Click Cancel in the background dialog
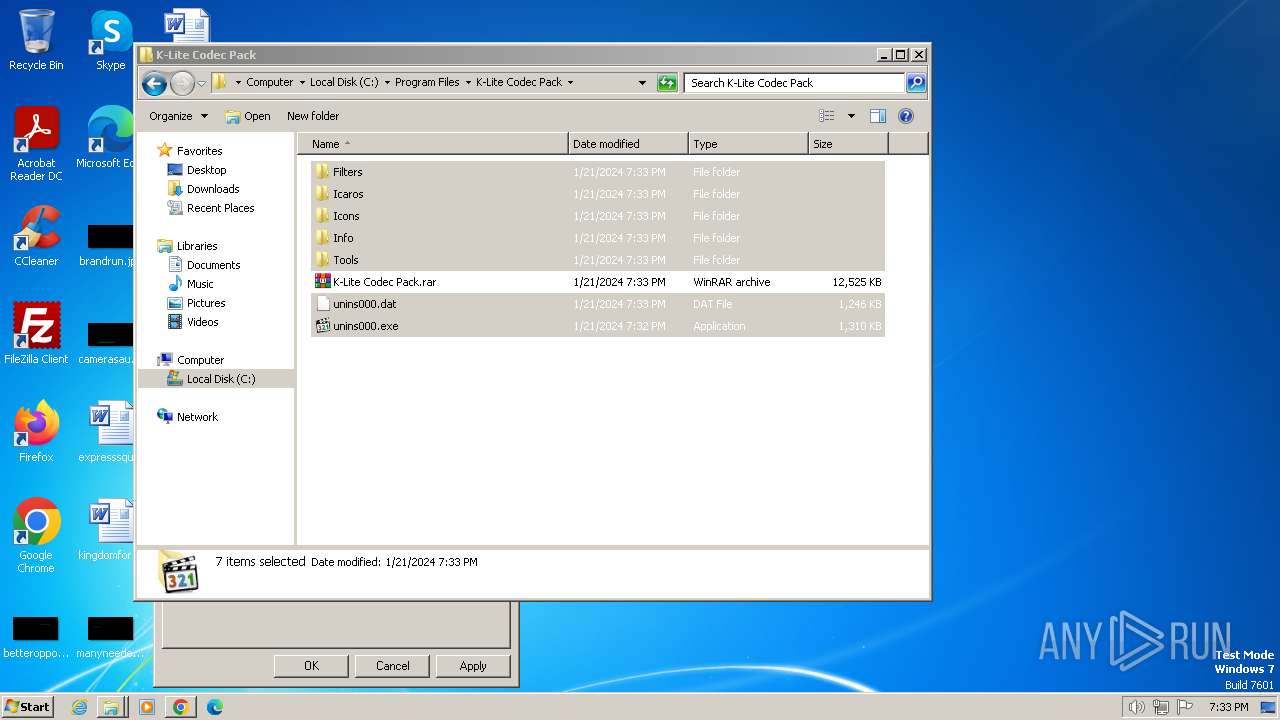The width and height of the screenshot is (1280, 720). point(392,666)
